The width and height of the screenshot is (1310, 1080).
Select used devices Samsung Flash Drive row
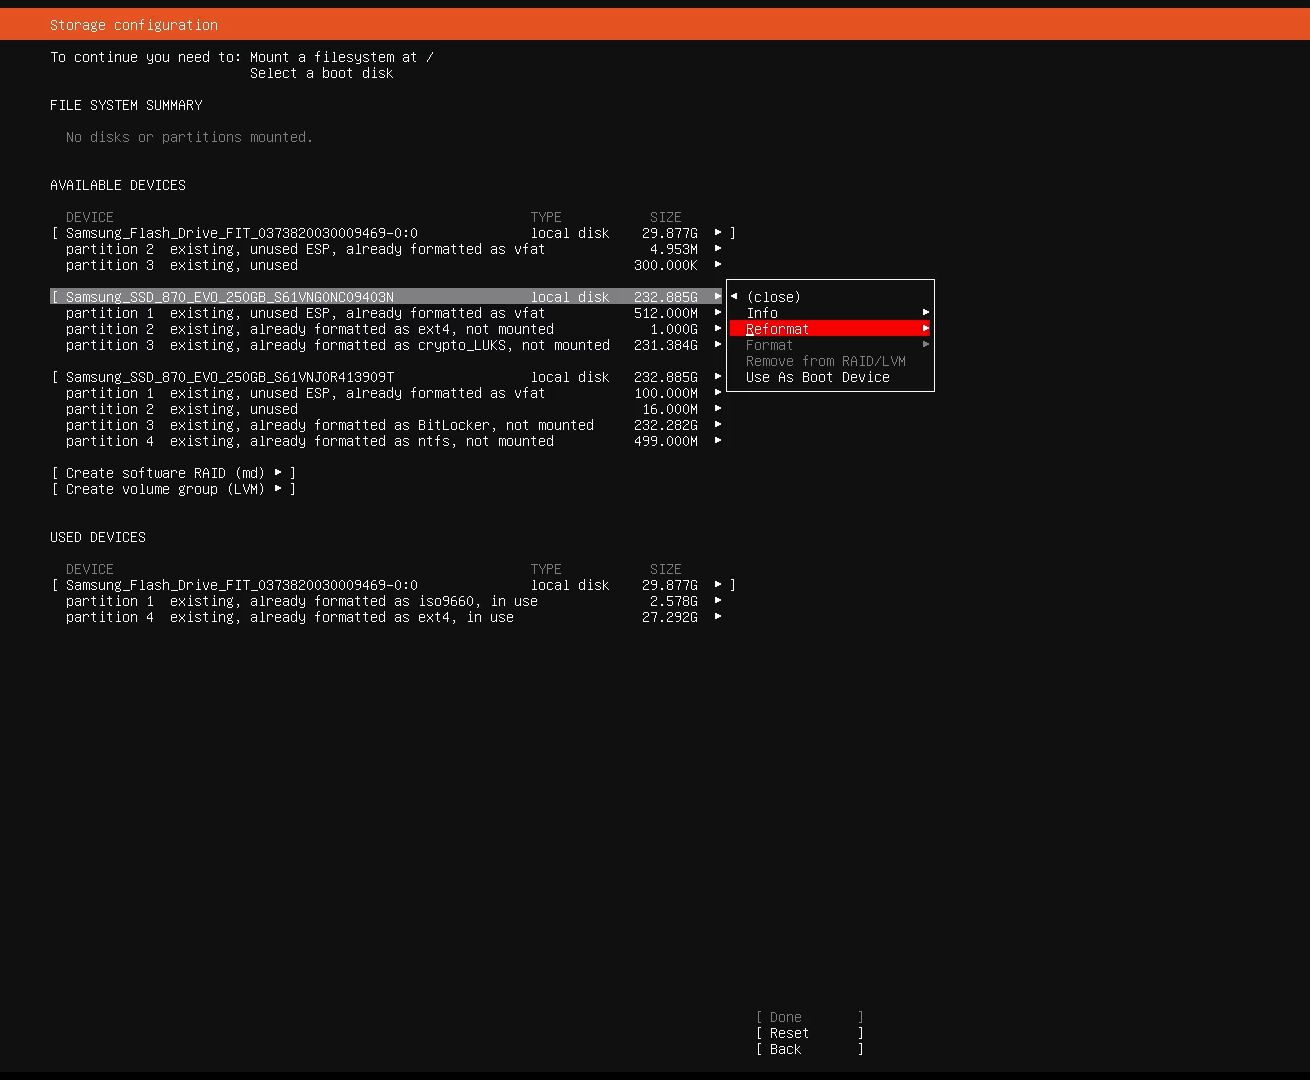(x=394, y=585)
